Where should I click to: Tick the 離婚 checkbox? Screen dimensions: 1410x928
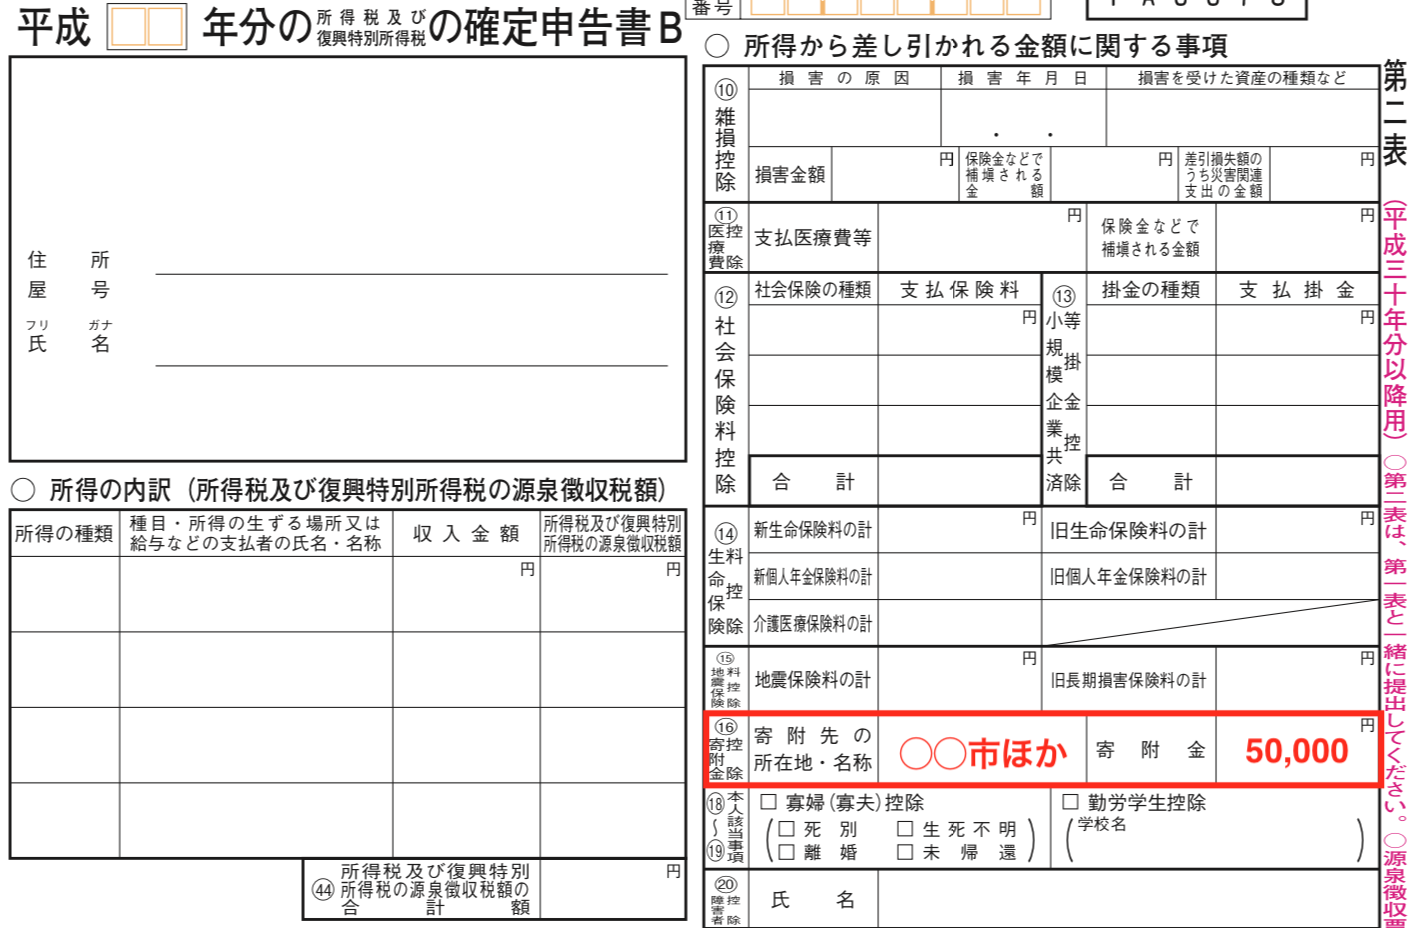click(786, 852)
